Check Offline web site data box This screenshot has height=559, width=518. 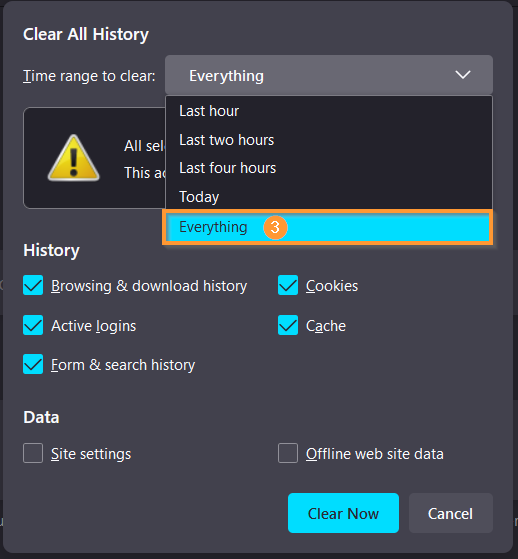point(288,453)
